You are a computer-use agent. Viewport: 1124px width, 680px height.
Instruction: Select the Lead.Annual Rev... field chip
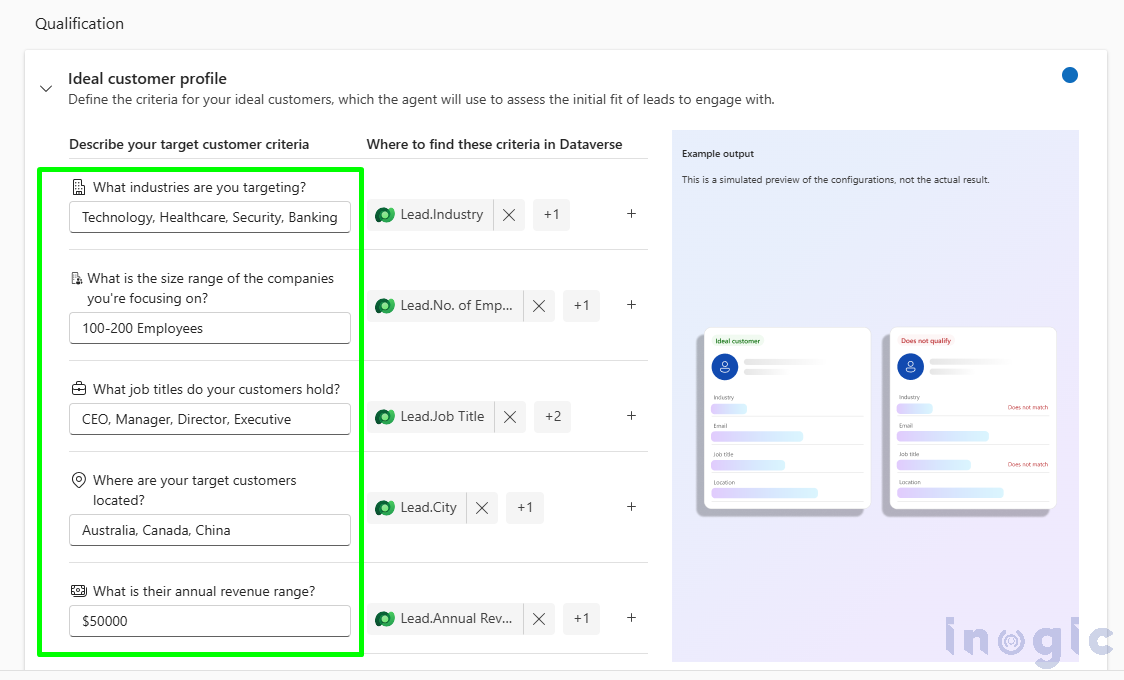click(x=445, y=619)
